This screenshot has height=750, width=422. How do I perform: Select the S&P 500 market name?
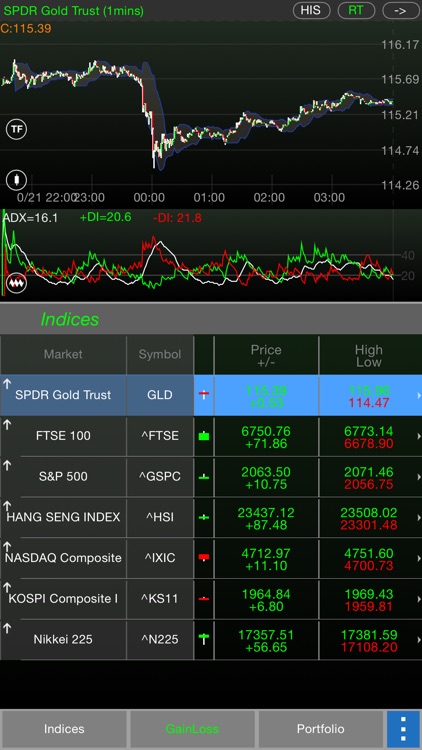click(63, 476)
